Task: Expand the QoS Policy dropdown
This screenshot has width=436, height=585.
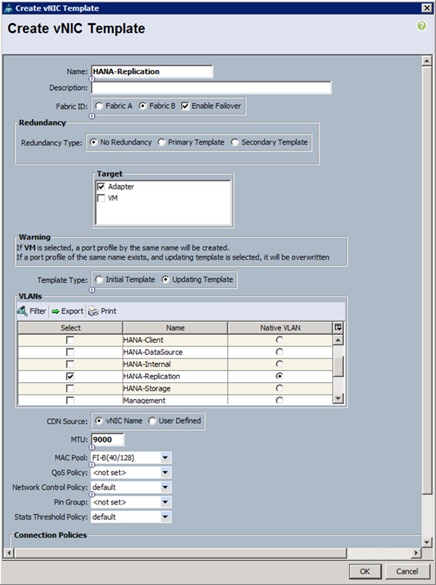Action: [166, 473]
